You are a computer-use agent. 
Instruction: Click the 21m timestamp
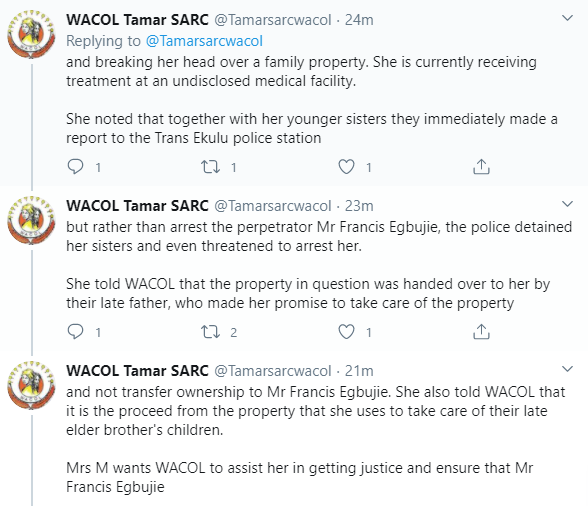(359, 371)
